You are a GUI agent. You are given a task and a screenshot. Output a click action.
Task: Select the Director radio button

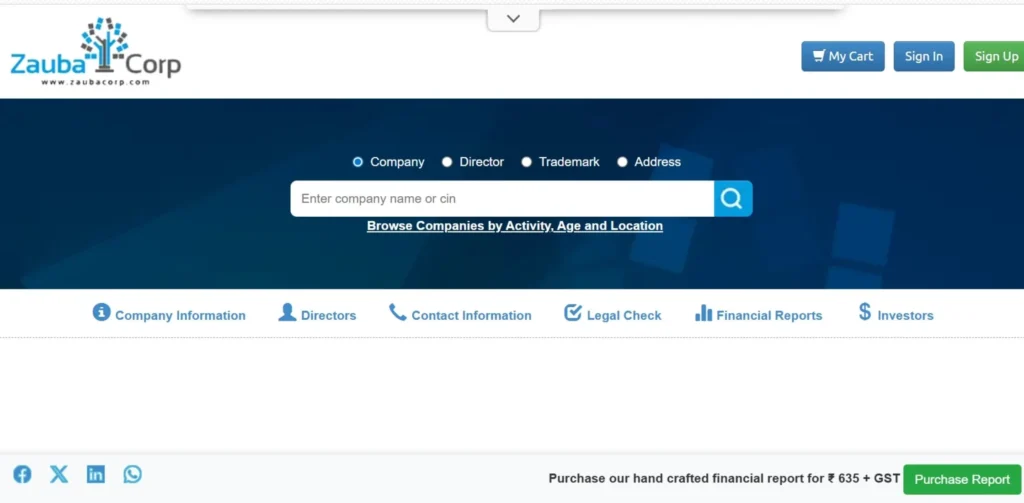click(x=447, y=162)
